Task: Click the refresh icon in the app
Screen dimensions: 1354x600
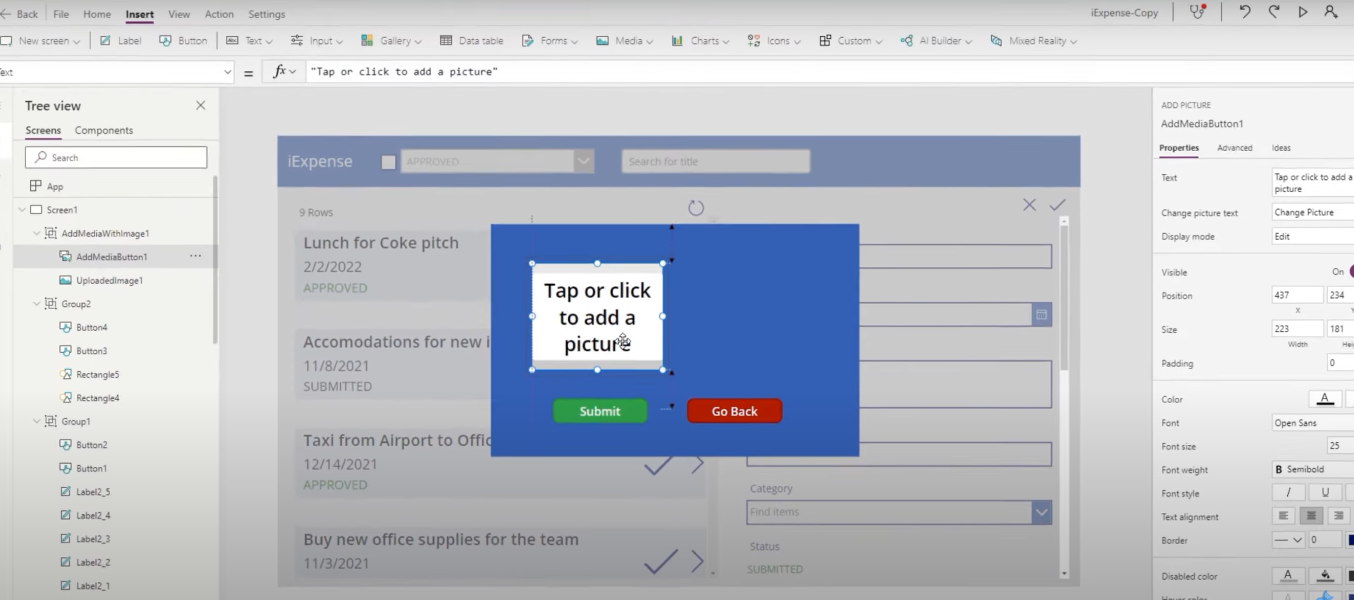Action: (696, 207)
